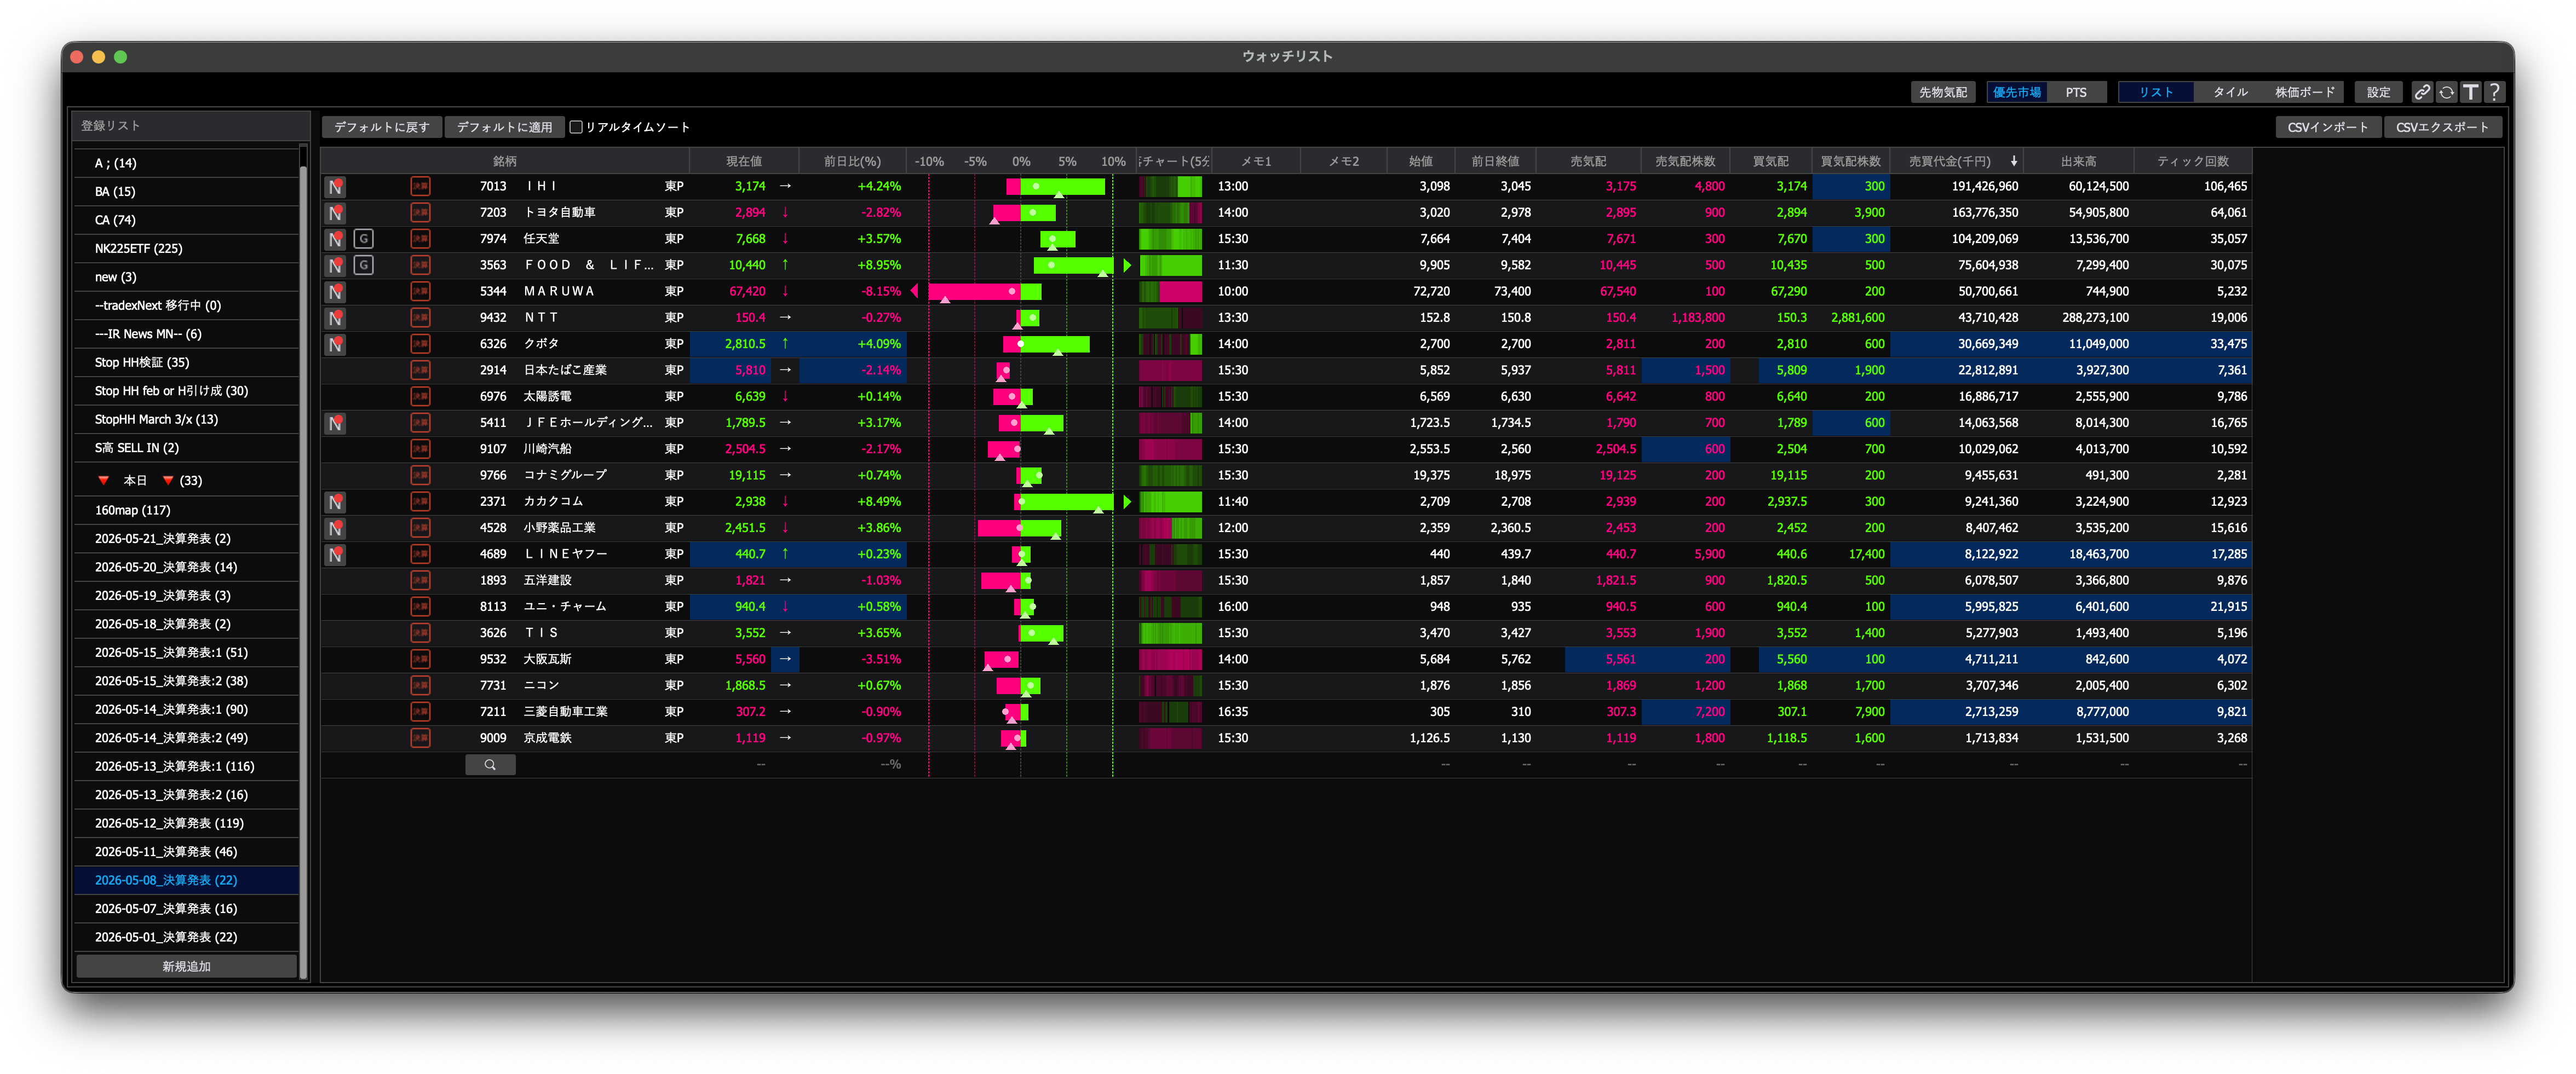Click the red earnings icon on the IHI row
This screenshot has width=2576, height=1074.
[421, 186]
